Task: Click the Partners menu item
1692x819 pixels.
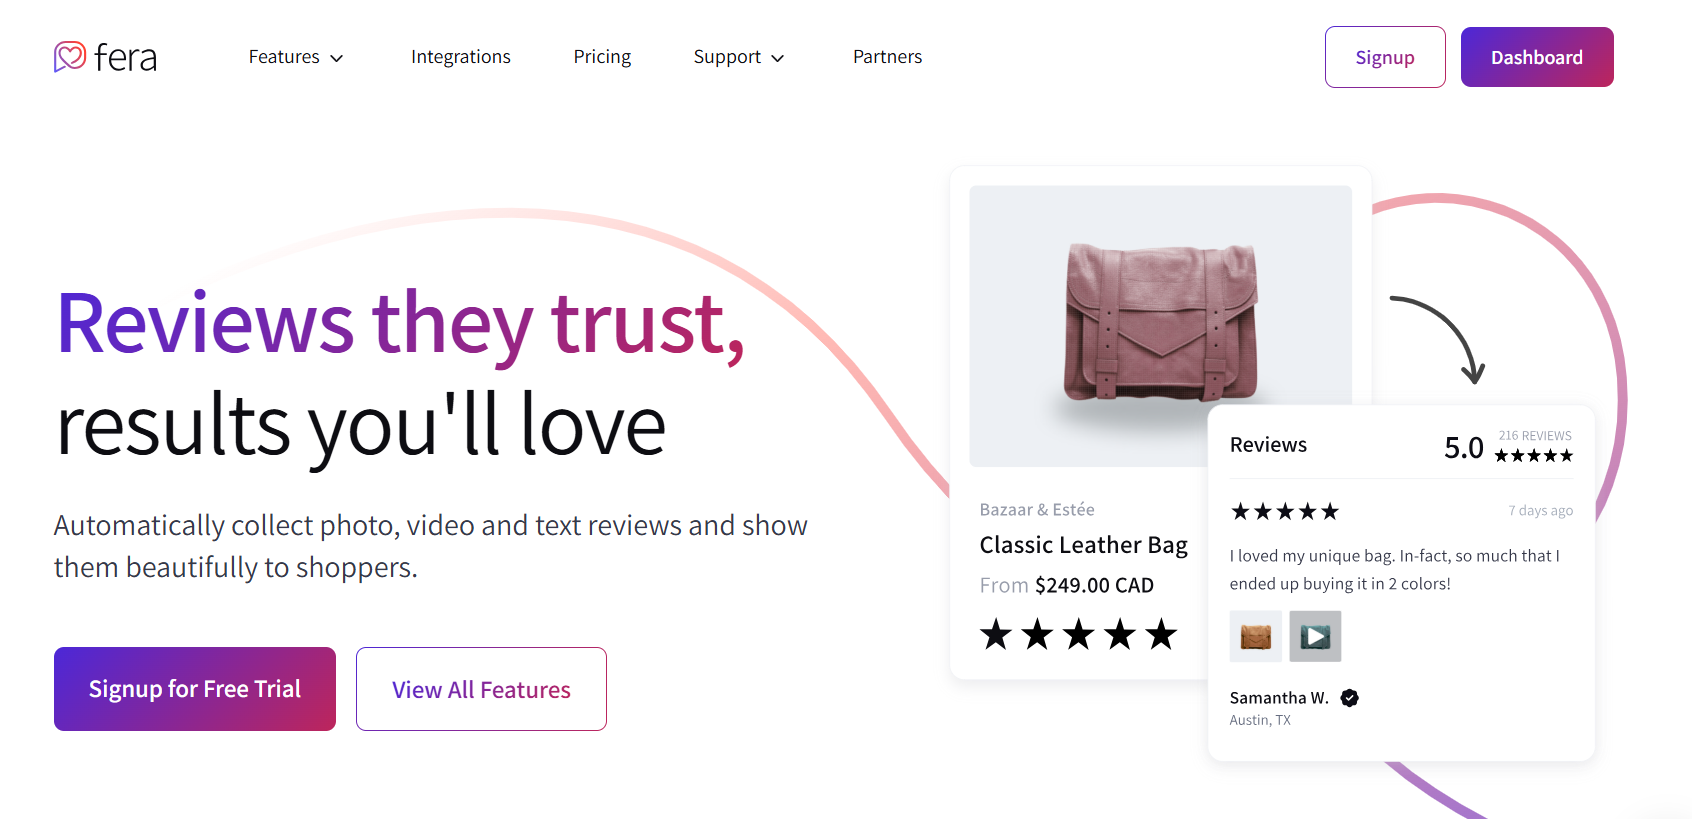Action: [x=887, y=57]
